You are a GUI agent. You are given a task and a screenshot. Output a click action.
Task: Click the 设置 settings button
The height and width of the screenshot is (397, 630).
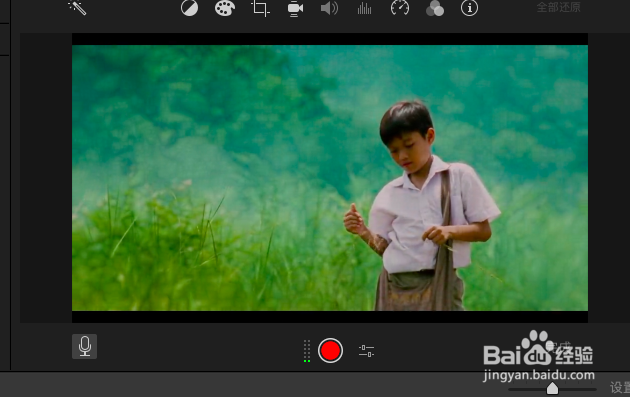(620, 387)
